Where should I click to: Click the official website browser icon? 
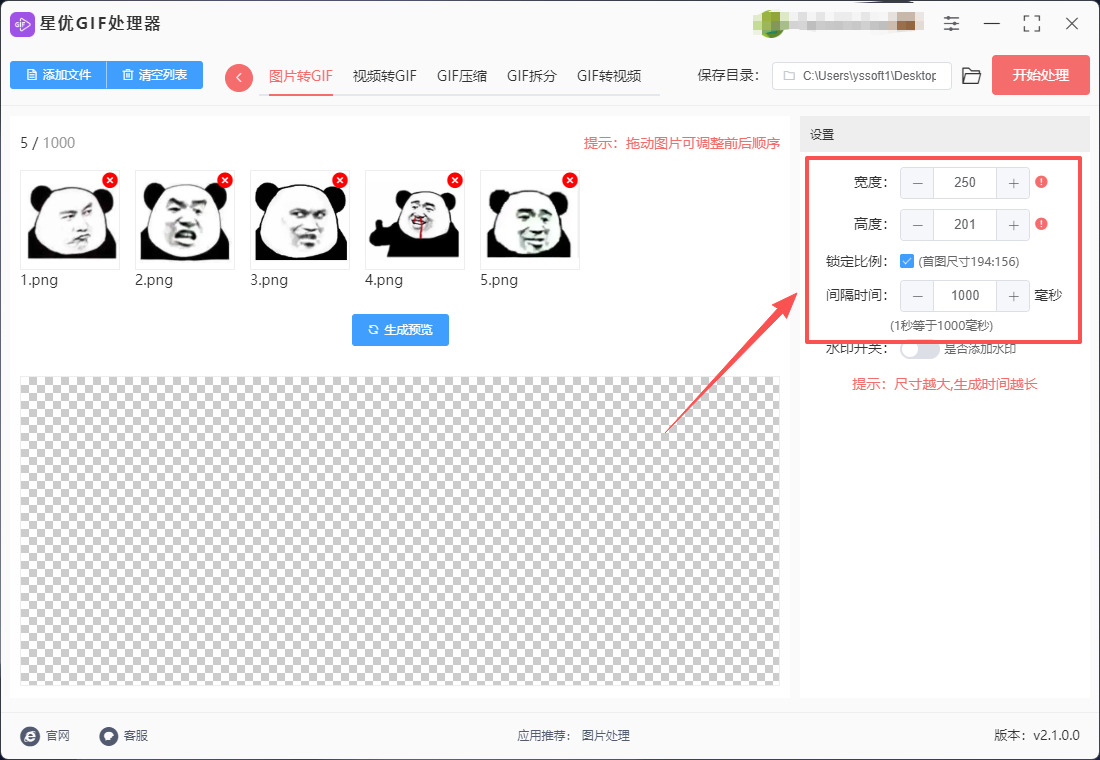click(30, 735)
